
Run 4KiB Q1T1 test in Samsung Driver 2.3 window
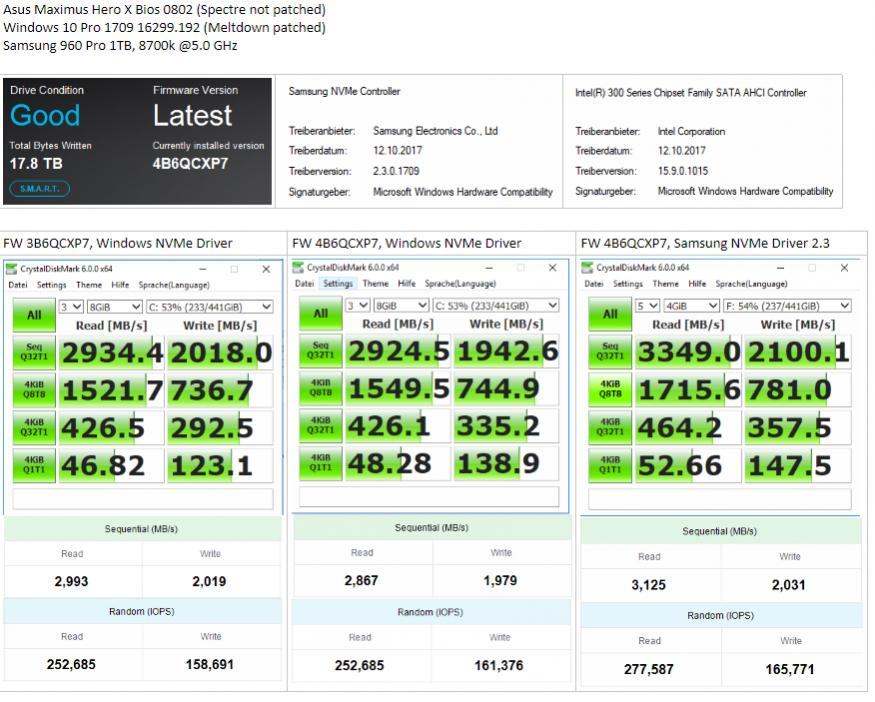(610, 465)
